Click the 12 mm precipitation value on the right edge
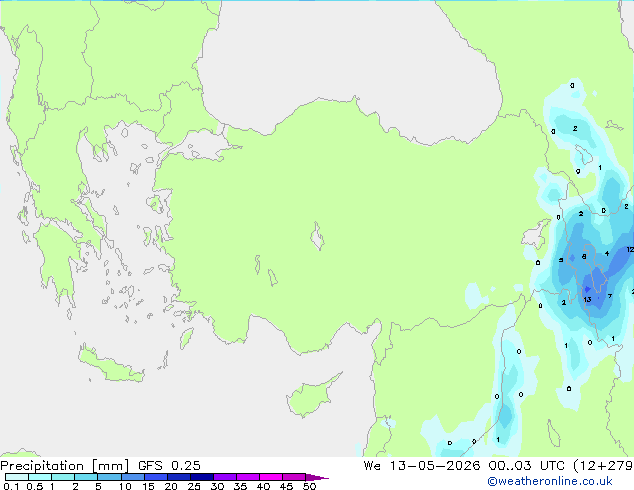Screen dimensions: 634x490 (x=630, y=249)
